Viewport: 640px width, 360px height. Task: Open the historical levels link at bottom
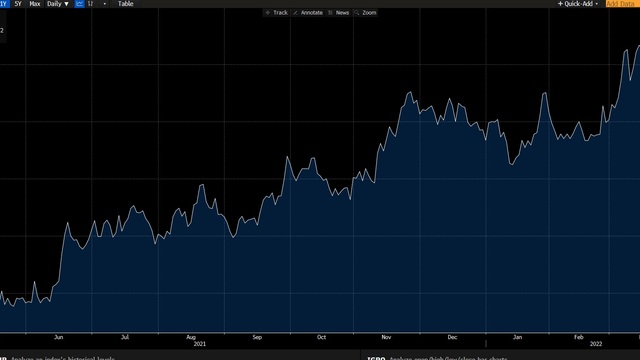tap(62, 358)
